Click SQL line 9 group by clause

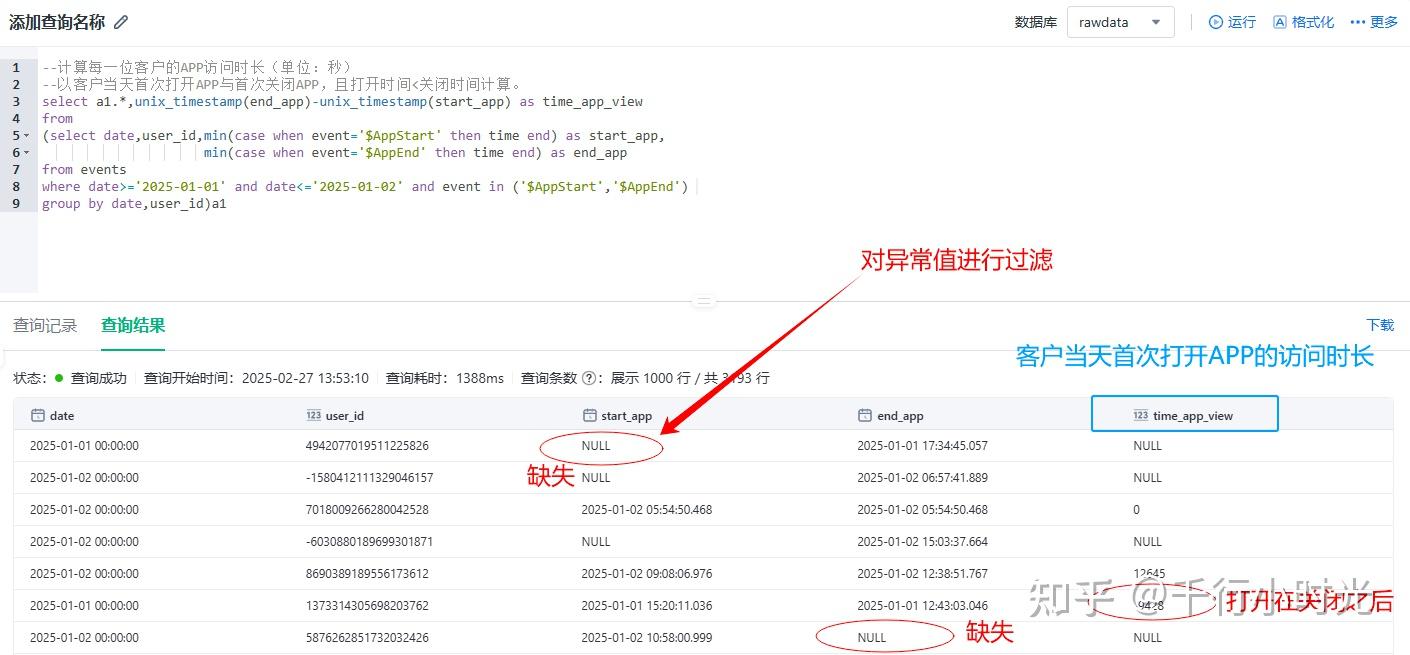134,204
